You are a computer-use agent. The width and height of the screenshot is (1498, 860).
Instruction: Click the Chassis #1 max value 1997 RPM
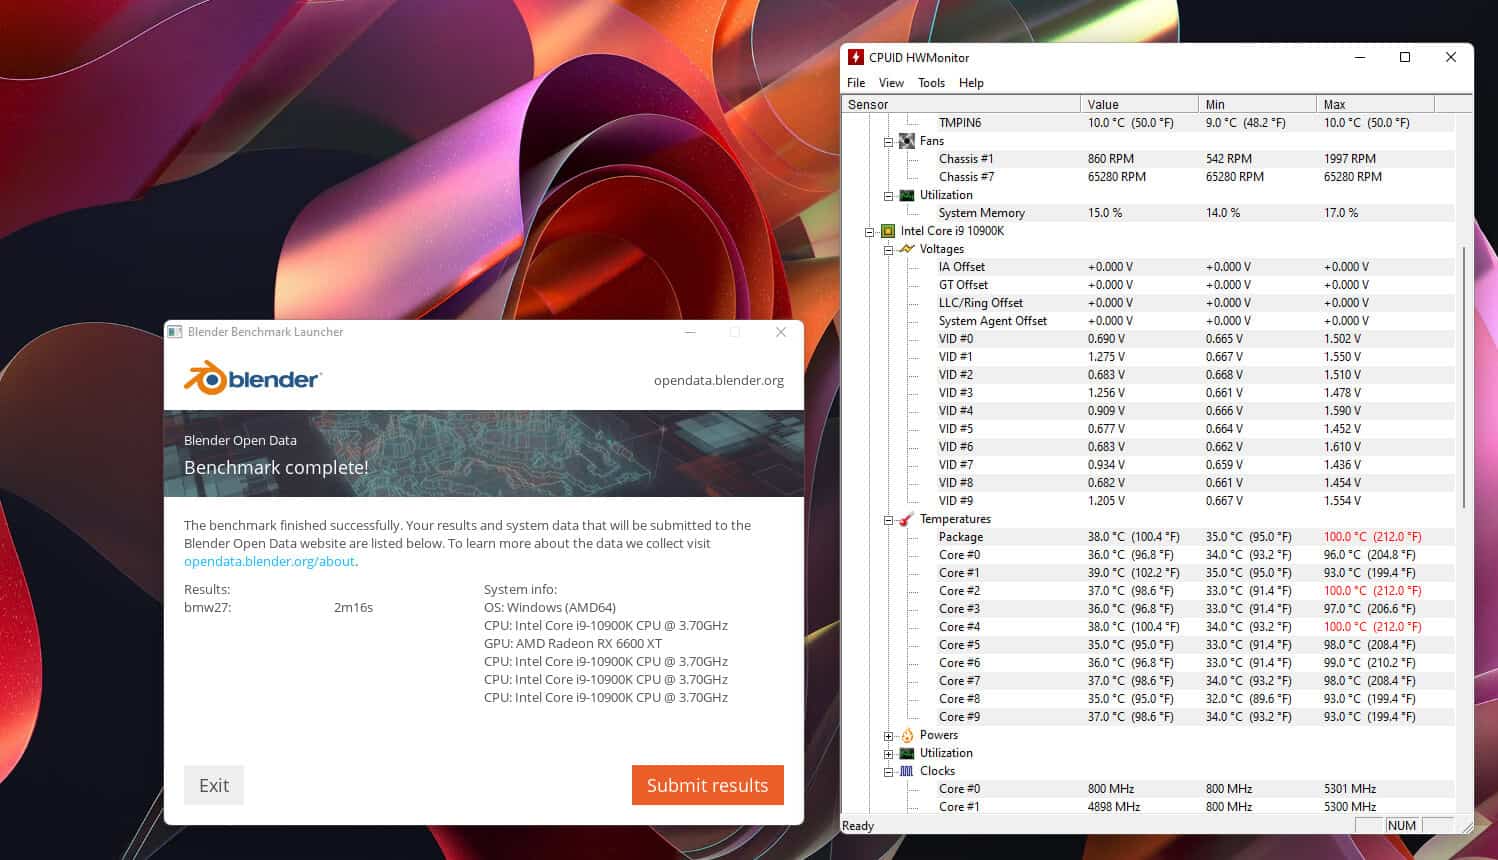click(1350, 159)
